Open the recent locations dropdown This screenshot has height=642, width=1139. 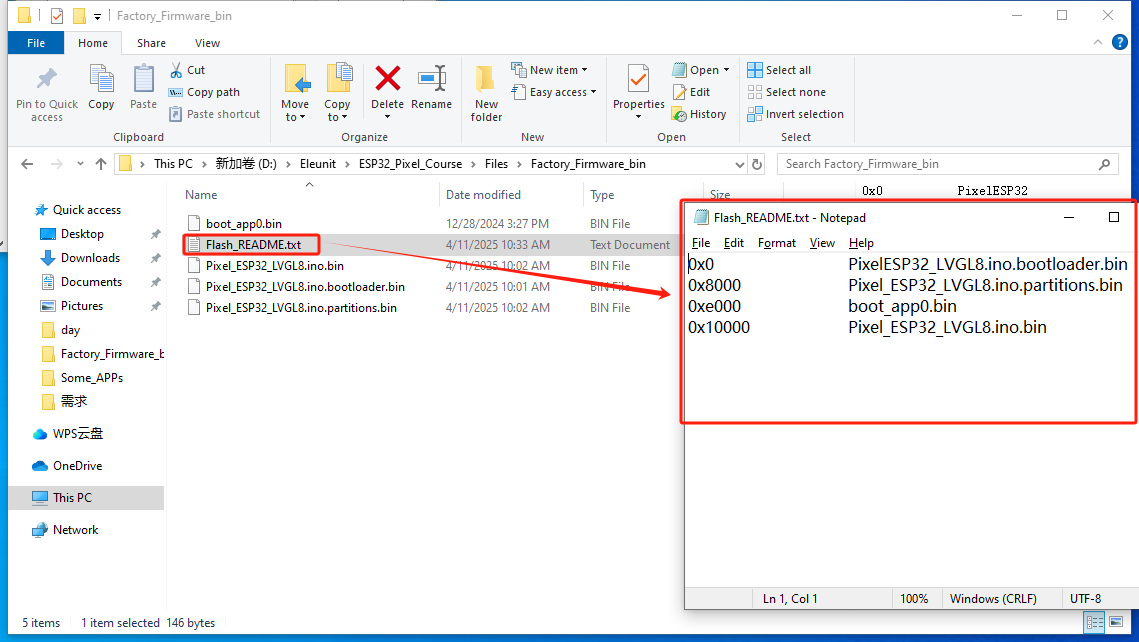80,164
